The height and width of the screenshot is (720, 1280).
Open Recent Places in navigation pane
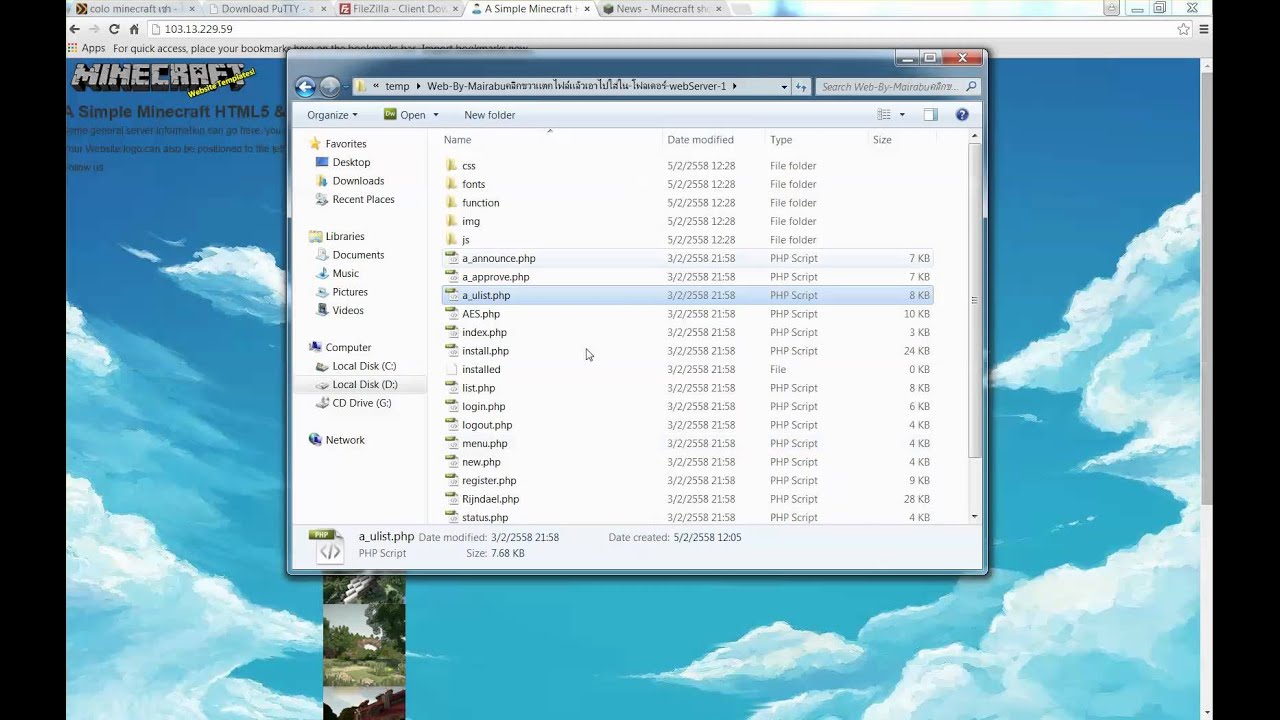(363, 199)
